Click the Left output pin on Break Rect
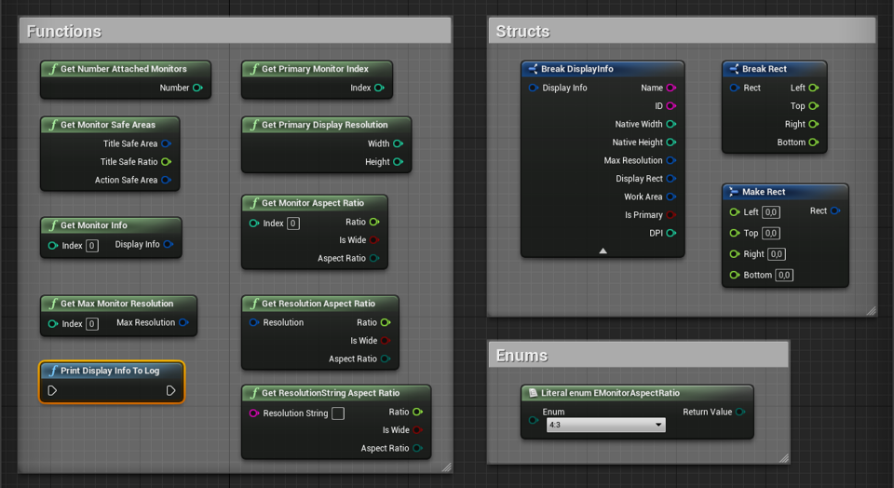The height and width of the screenshot is (488, 894). pos(814,88)
